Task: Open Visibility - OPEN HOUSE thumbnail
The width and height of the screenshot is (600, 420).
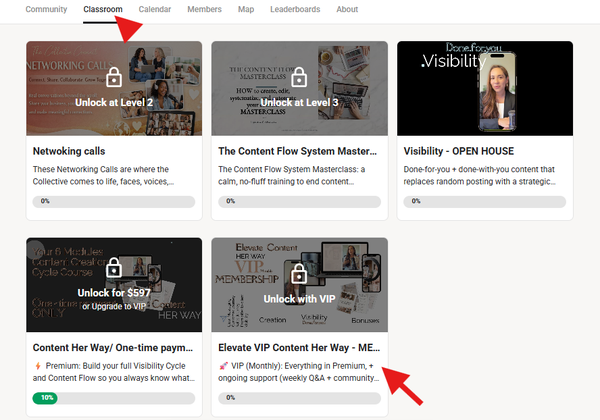Action: tap(485, 88)
